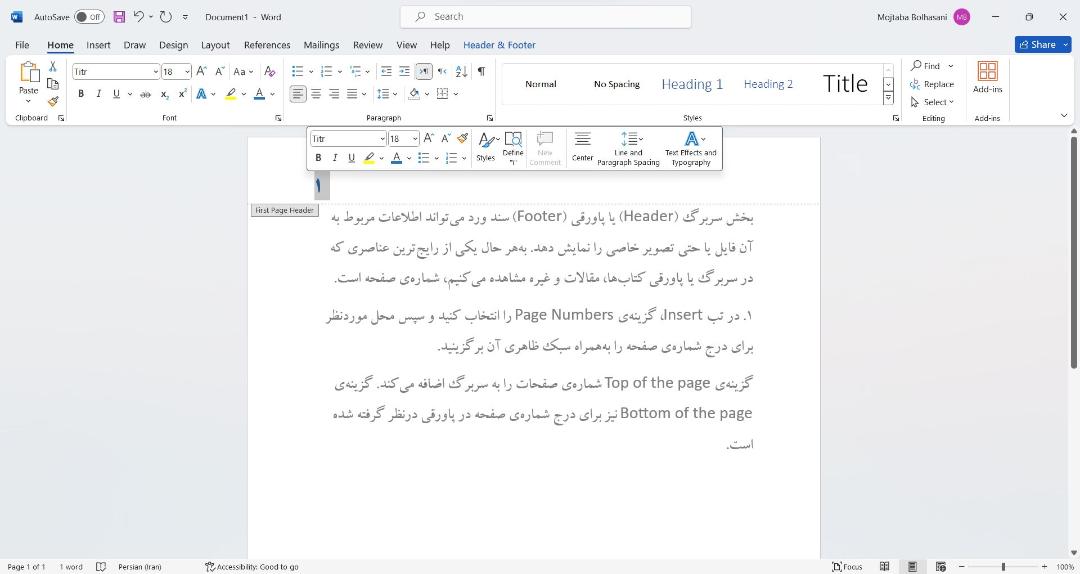Toggle Right-to-Left text direction button
The height and width of the screenshot is (574, 1080).
(x=442, y=71)
